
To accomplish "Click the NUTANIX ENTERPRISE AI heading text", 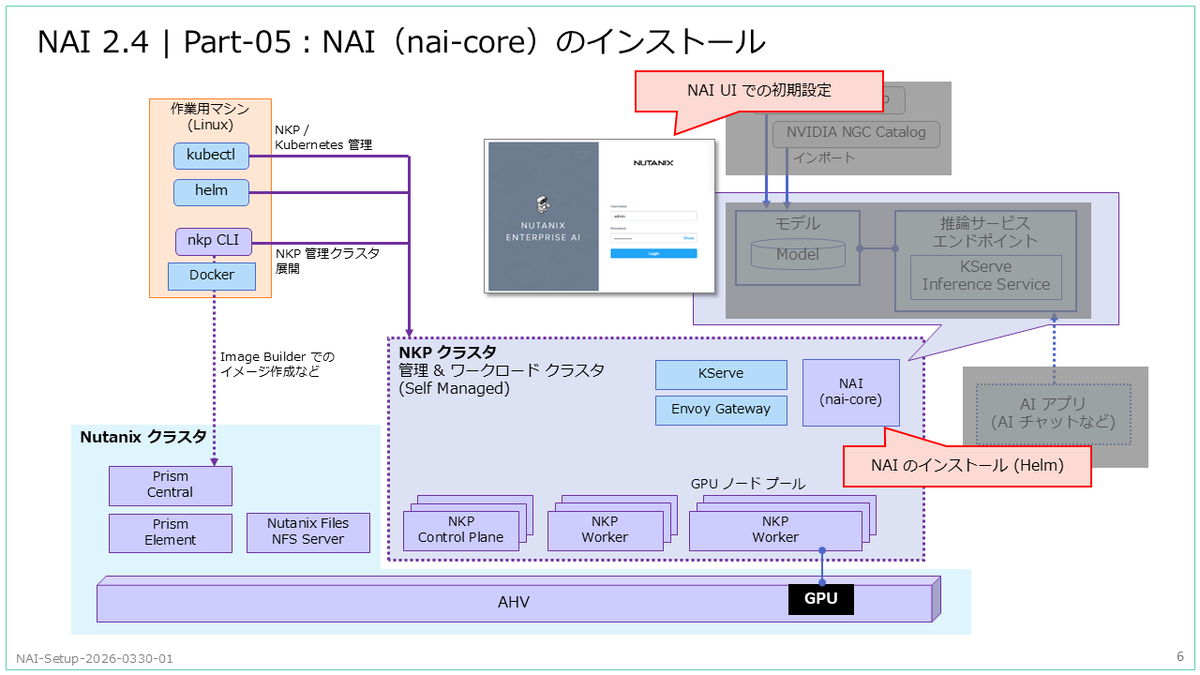I will click(543, 231).
